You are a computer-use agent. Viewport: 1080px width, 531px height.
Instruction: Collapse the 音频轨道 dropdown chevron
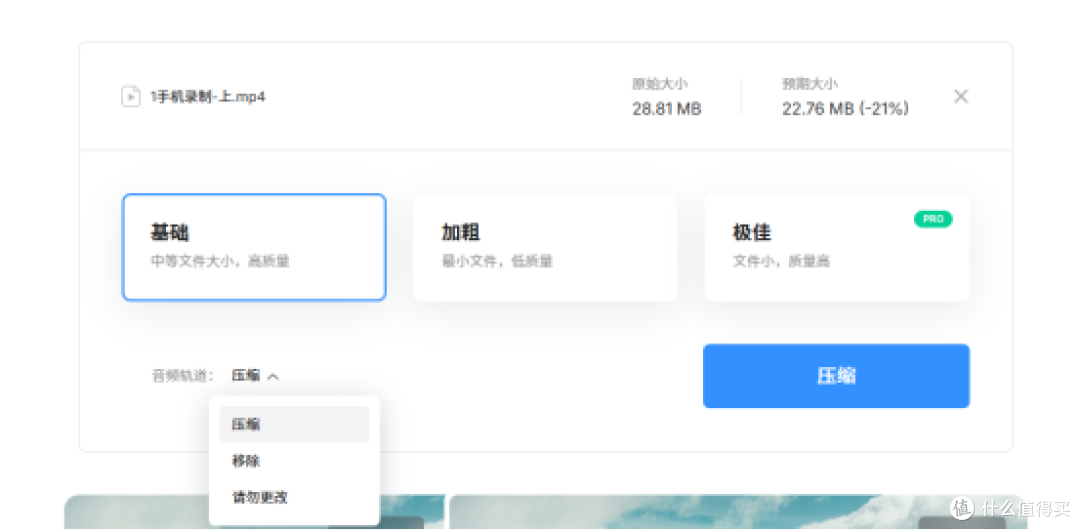click(273, 376)
